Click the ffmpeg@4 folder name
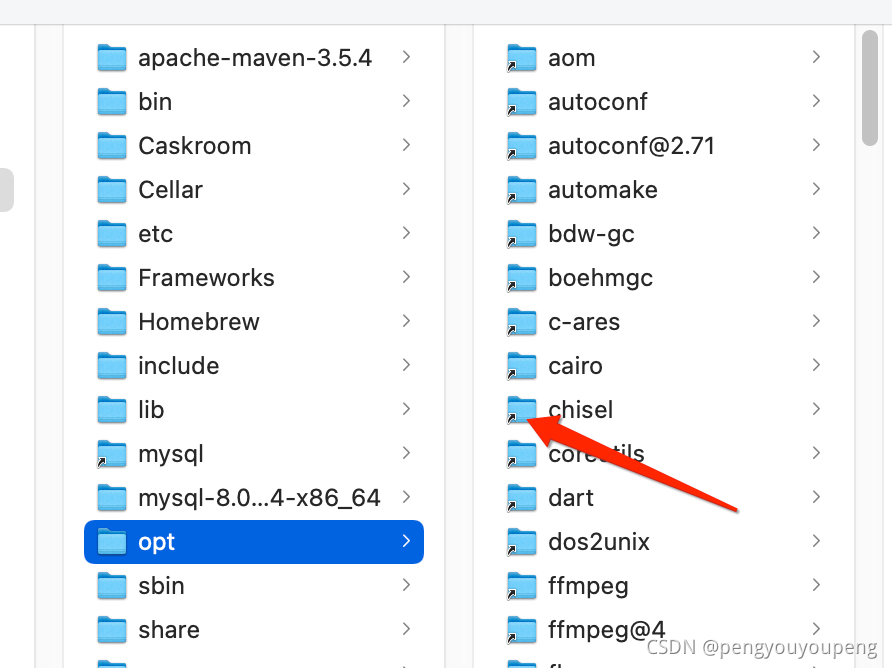892x668 pixels. point(606,630)
